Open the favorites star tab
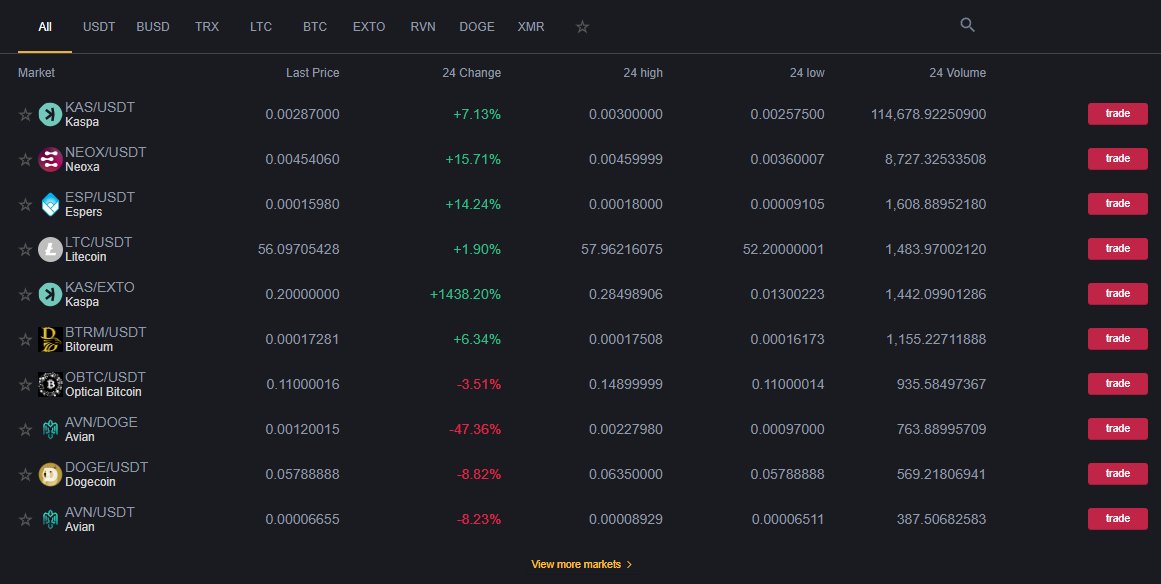Viewport: 1161px width, 584px height. [x=582, y=27]
